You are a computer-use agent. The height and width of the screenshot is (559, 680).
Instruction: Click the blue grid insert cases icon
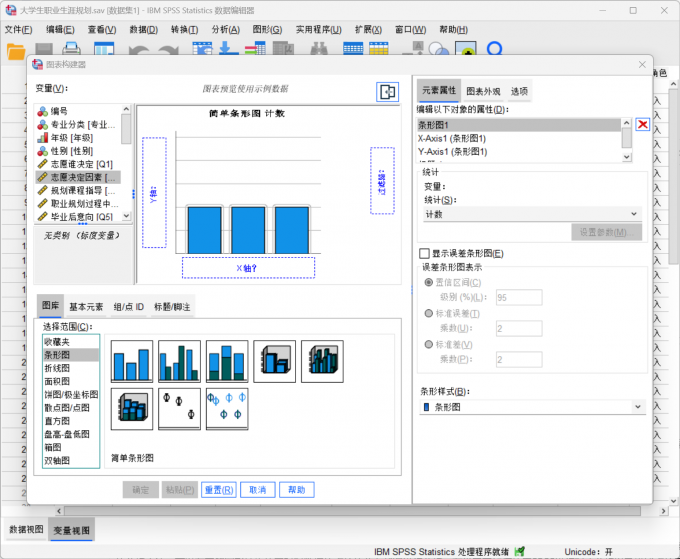353,49
